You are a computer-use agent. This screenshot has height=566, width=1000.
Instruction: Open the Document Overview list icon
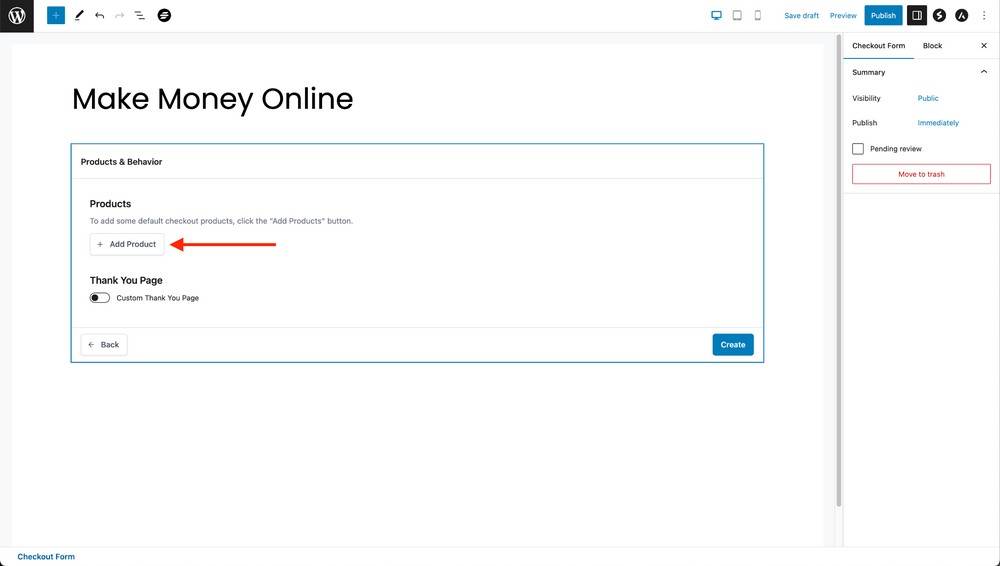[139, 16]
